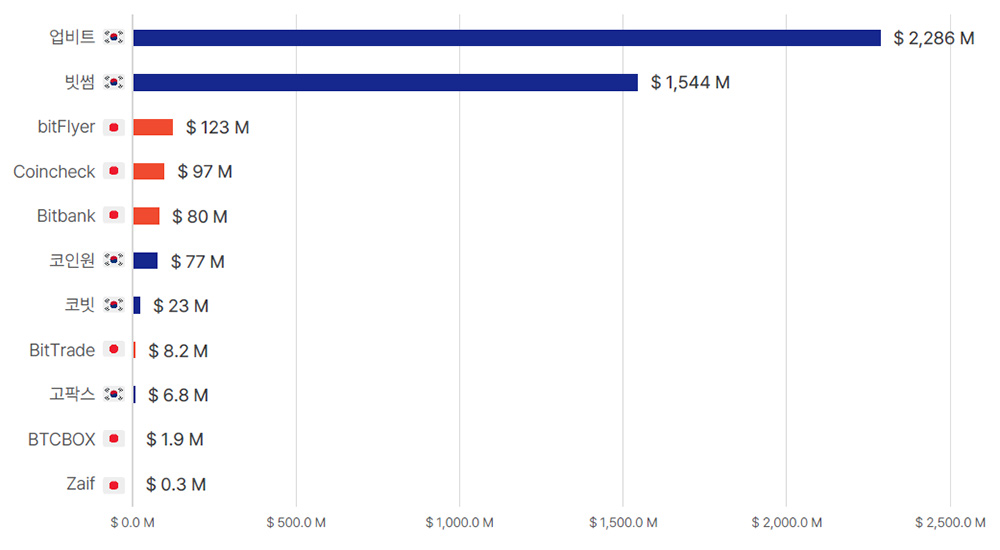Click the $ 2,500.0 M axis tick label
This screenshot has width=1000, height=550.
[x=950, y=523]
